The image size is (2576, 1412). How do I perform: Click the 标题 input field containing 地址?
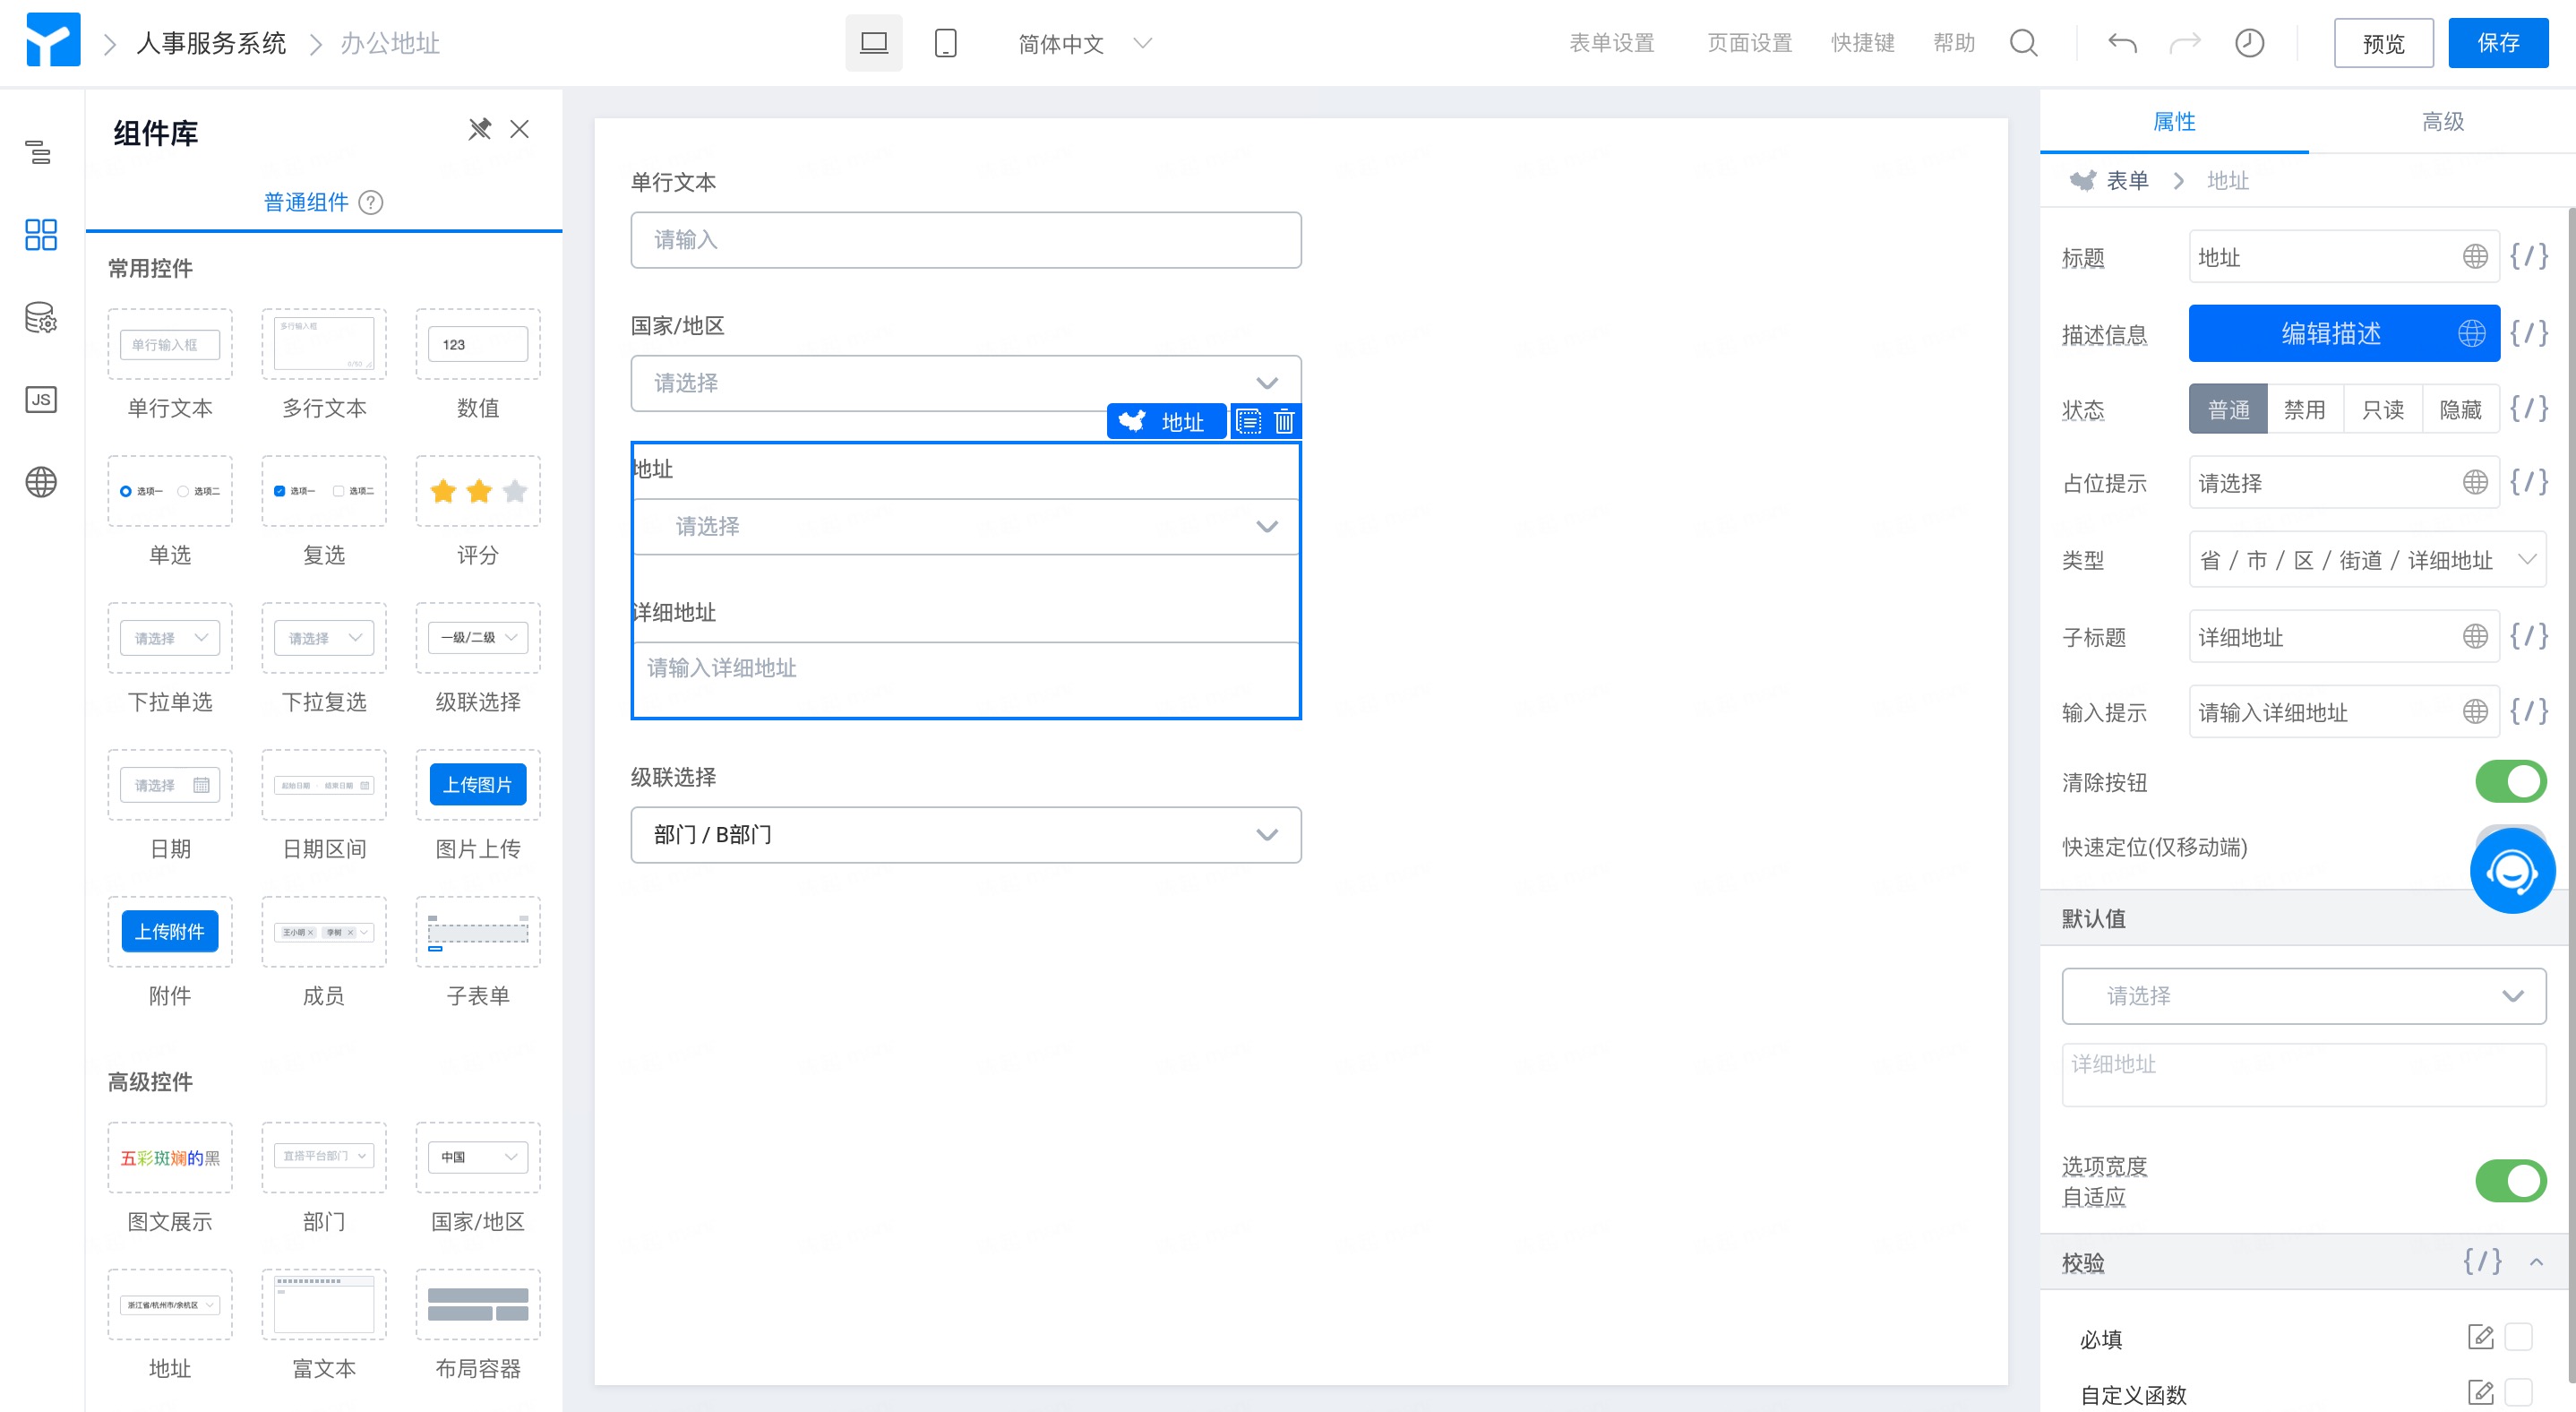click(x=2320, y=257)
